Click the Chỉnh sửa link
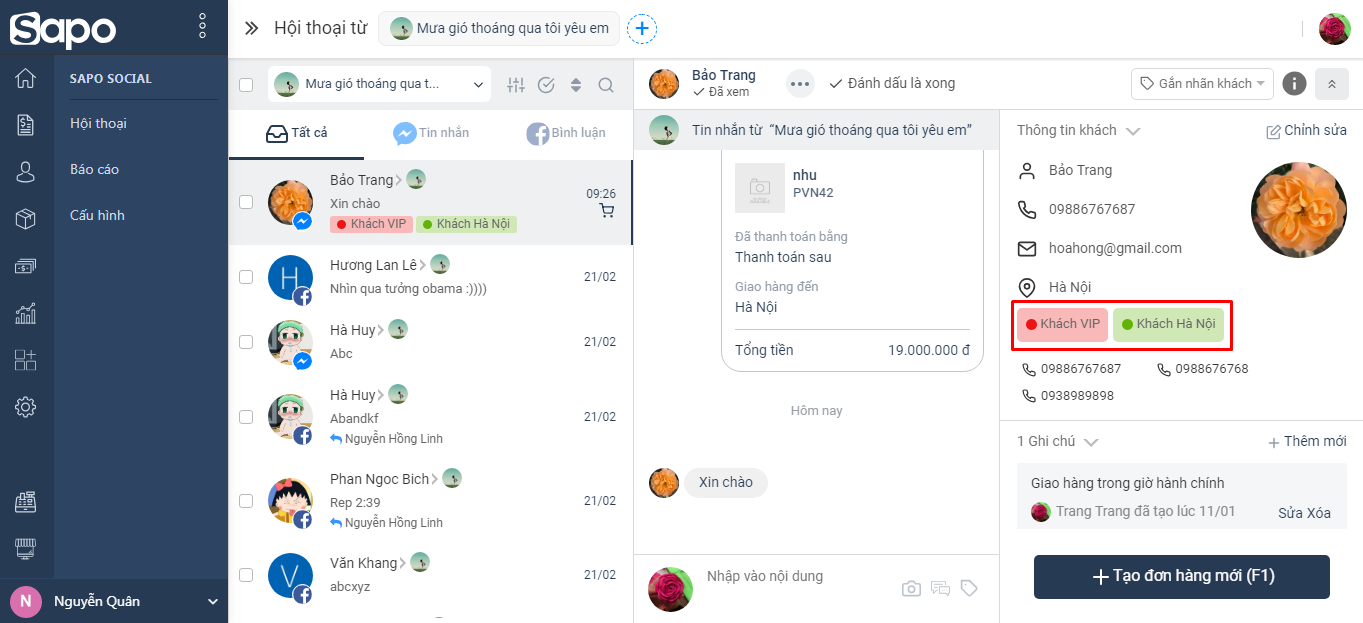 (x=1306, y=131)
